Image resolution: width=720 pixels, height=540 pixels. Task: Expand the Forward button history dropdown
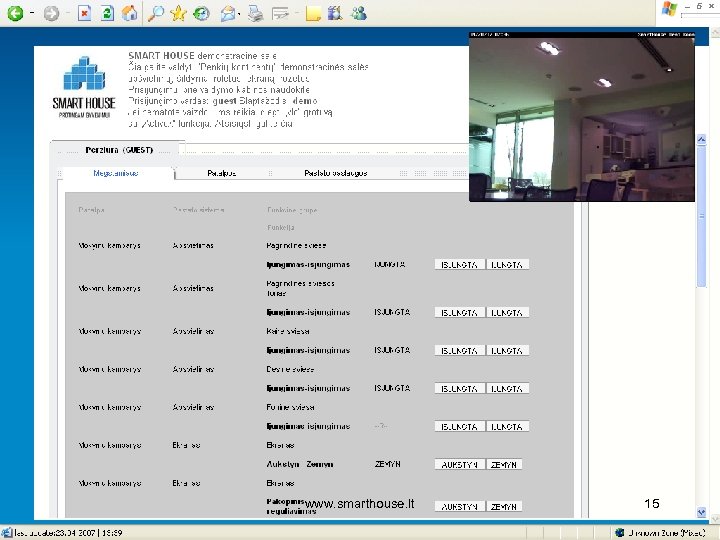click(68, 13)
